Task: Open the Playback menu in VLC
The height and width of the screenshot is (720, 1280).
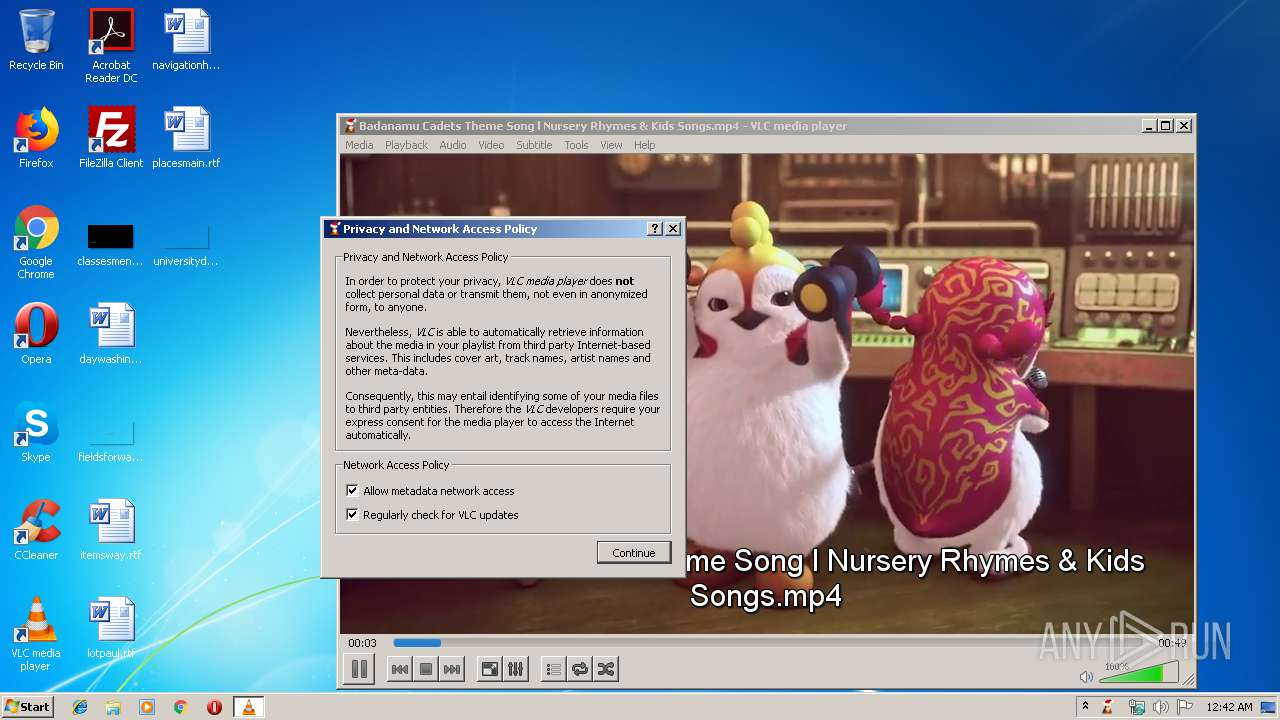Action: pyautogui.click(x=406, y=145)
